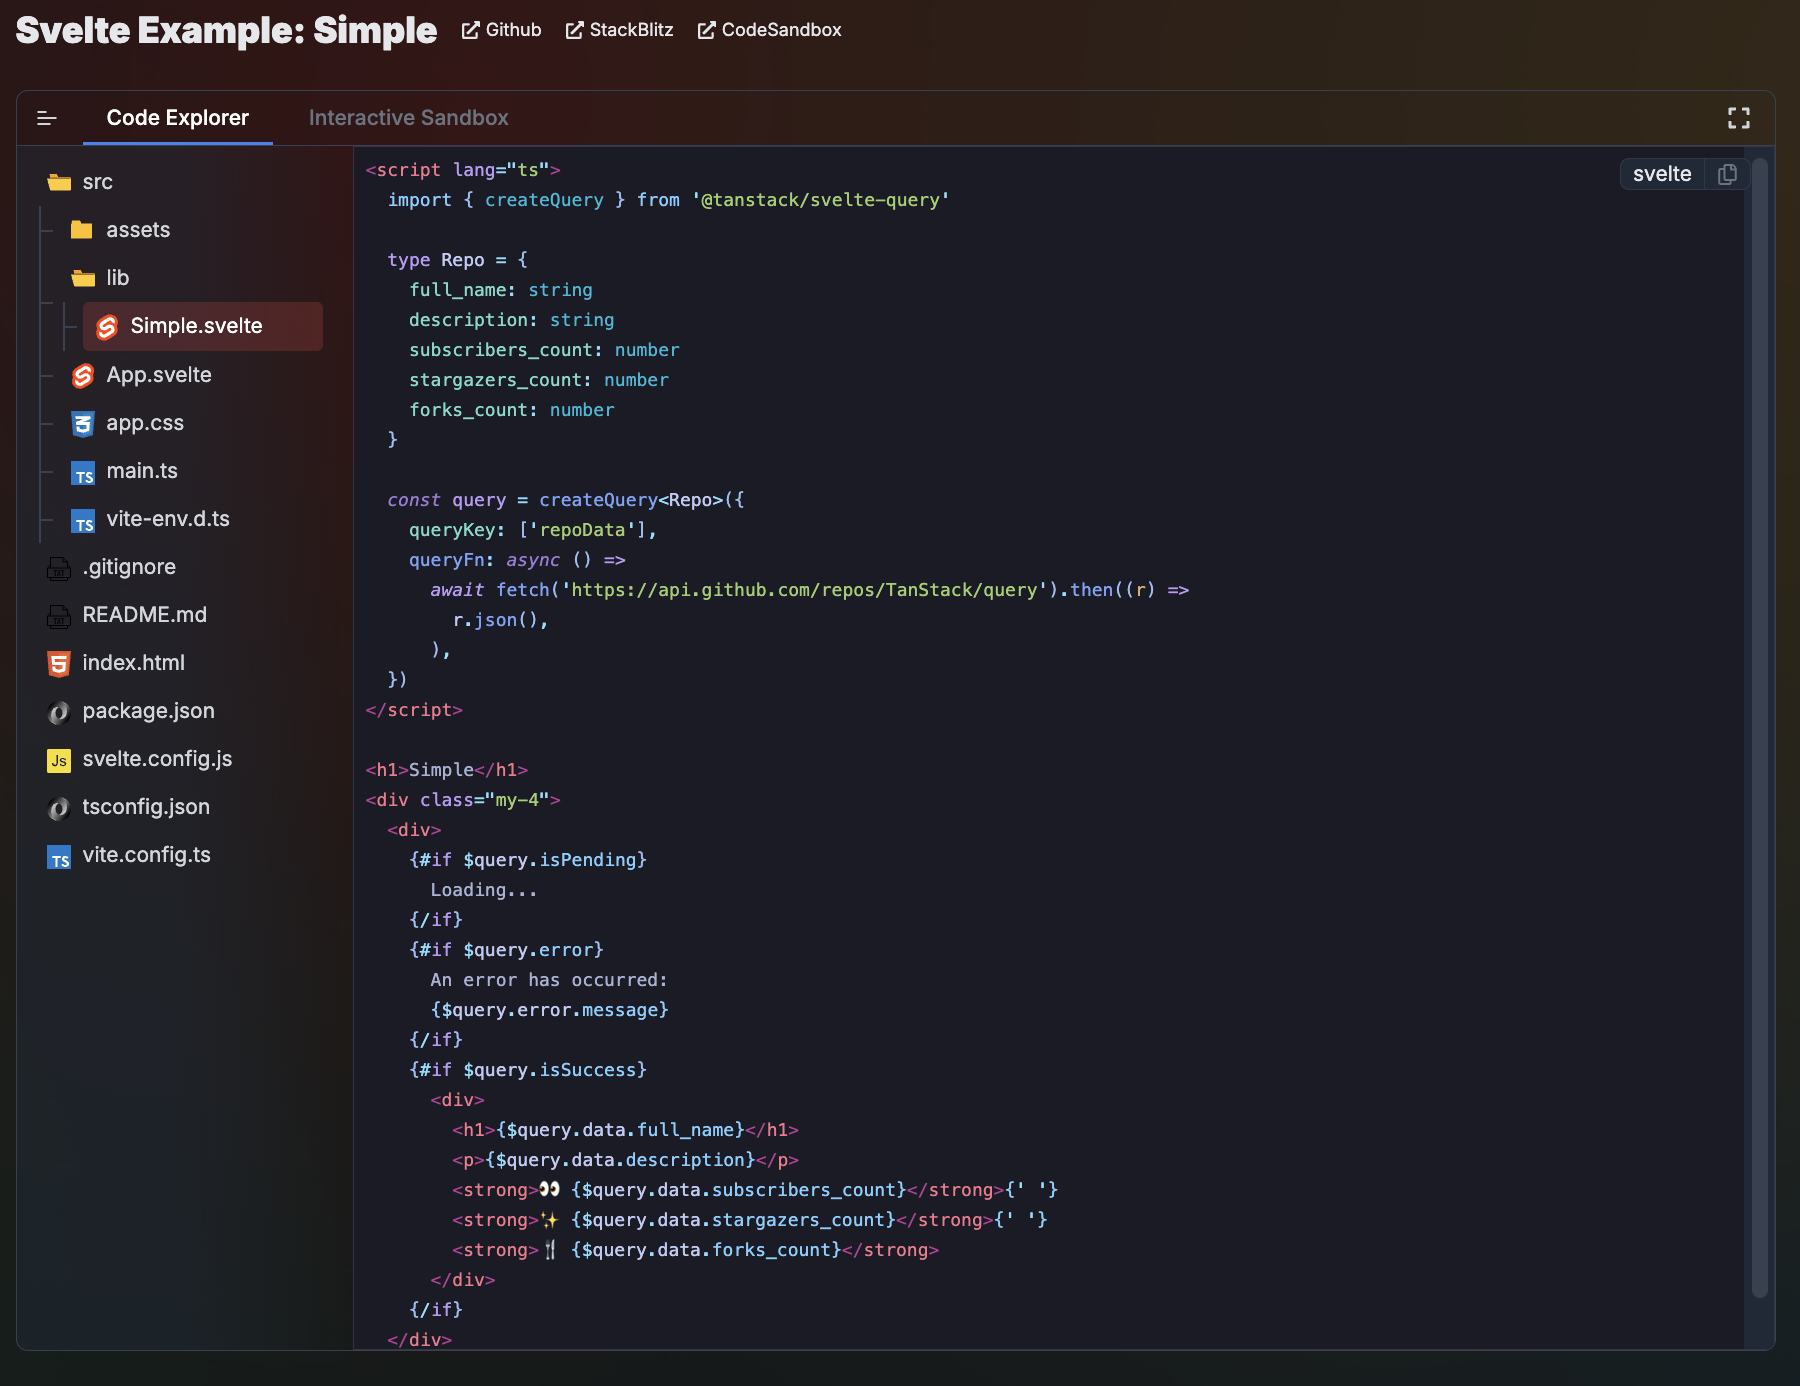Click the external-link icon before Github

(x=470, y=30)
